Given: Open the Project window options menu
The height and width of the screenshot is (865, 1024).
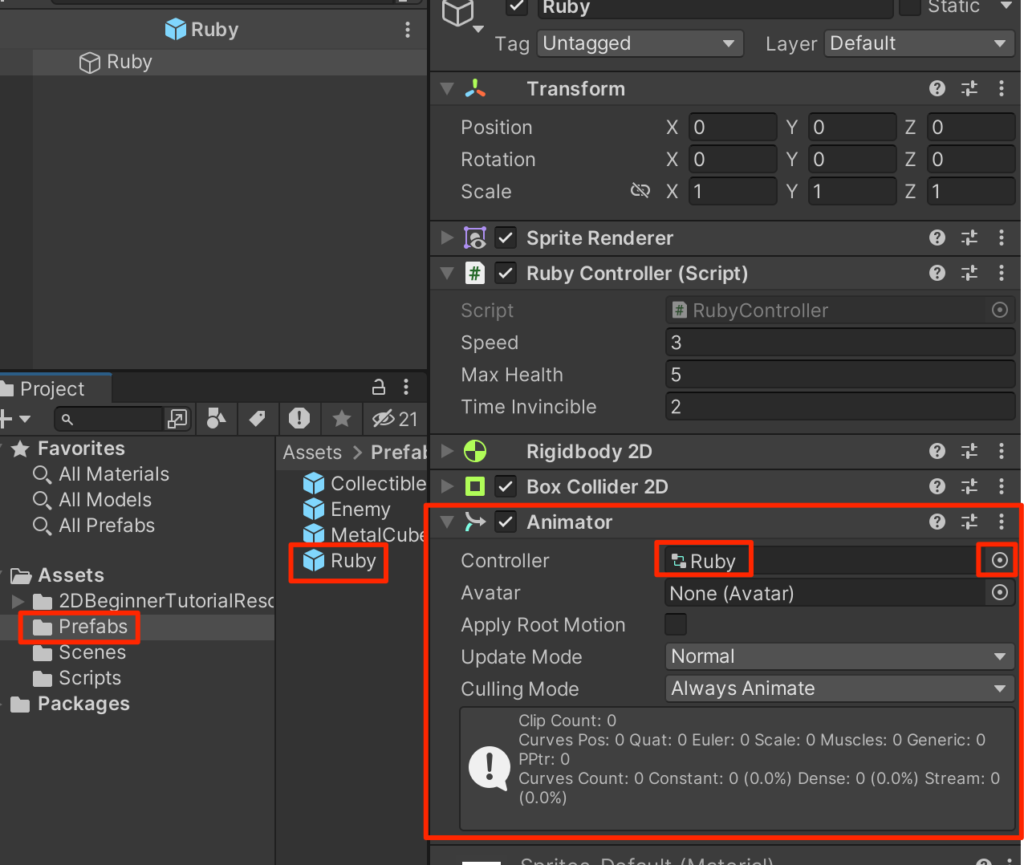Looking at the screenshot, I should point(406,387).
